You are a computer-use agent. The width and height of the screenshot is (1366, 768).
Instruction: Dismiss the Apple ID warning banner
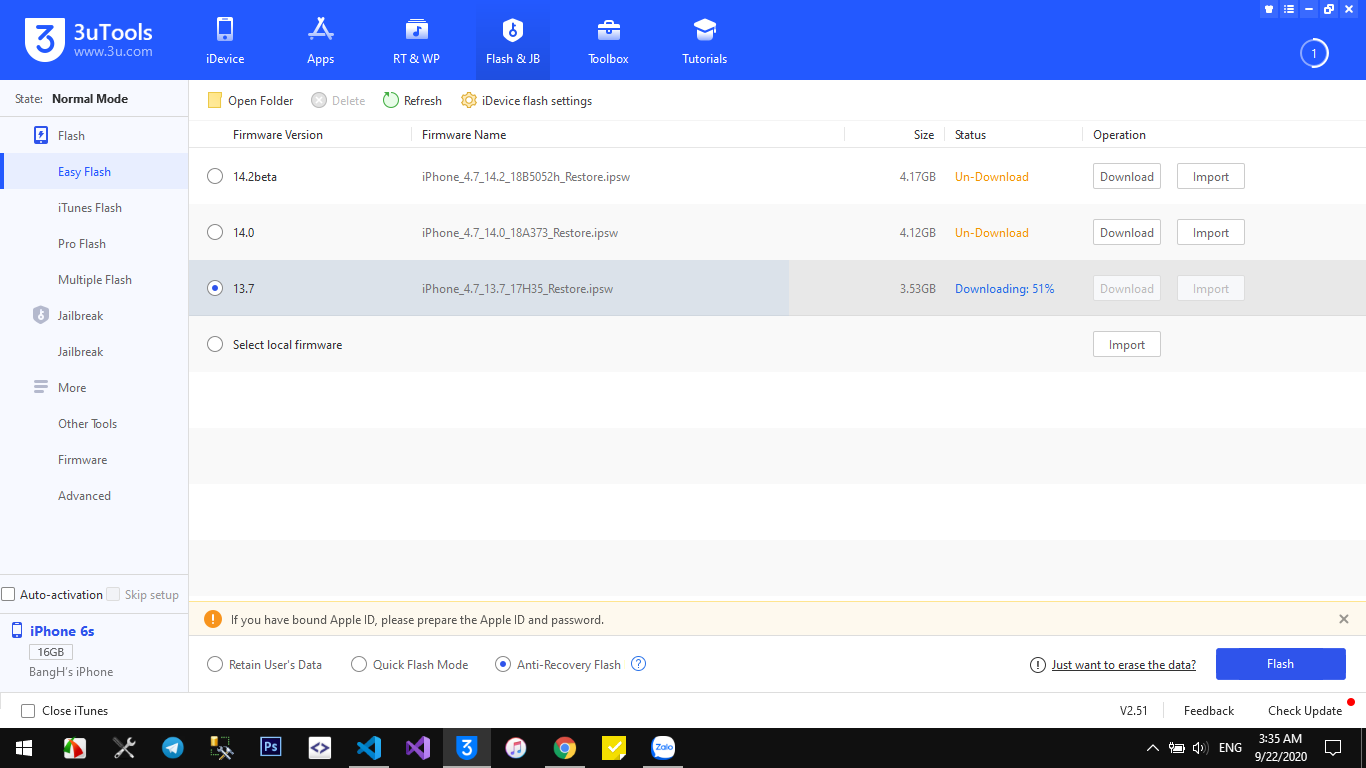coord(1344,619)
